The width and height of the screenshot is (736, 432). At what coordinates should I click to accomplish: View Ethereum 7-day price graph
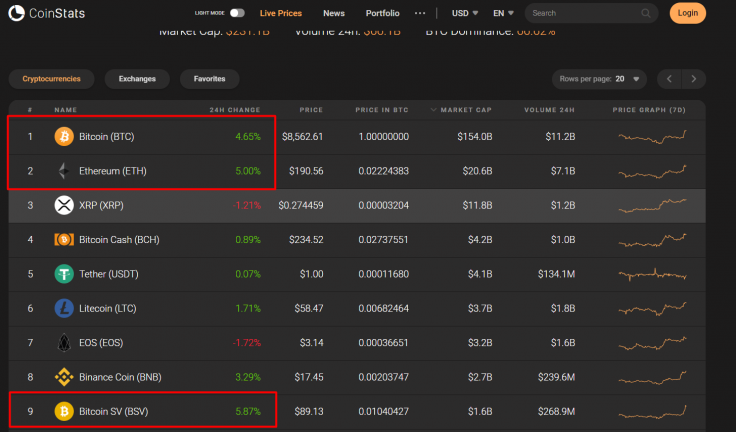652,171
